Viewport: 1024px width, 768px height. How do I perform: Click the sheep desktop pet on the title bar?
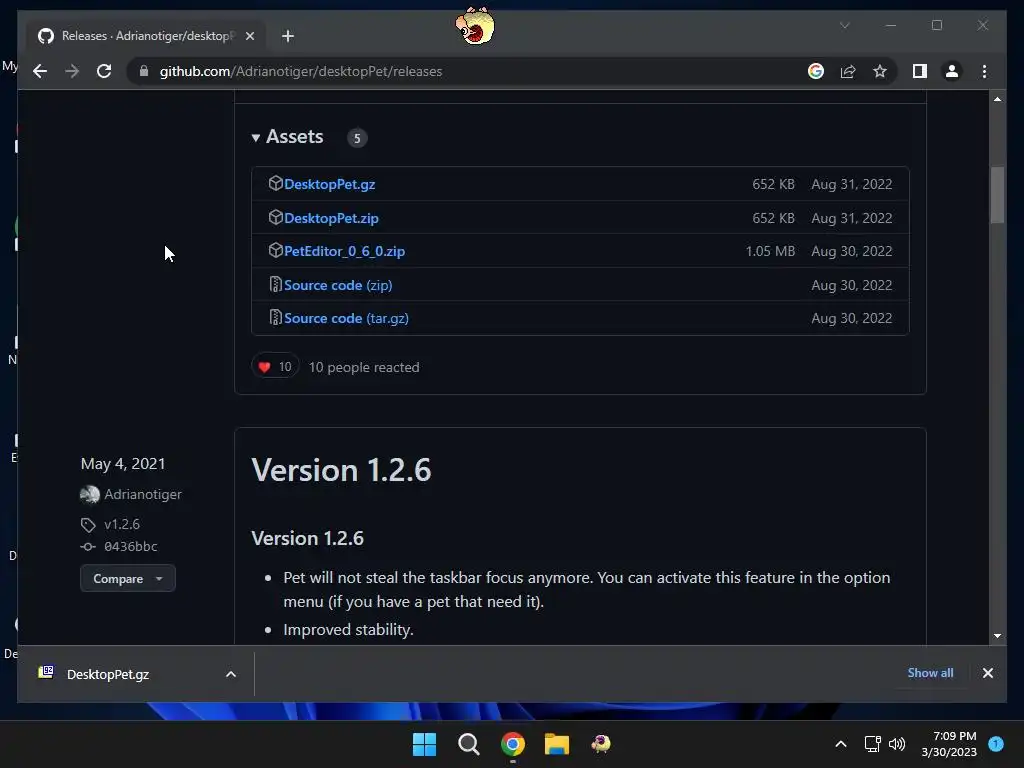[475, 26]
